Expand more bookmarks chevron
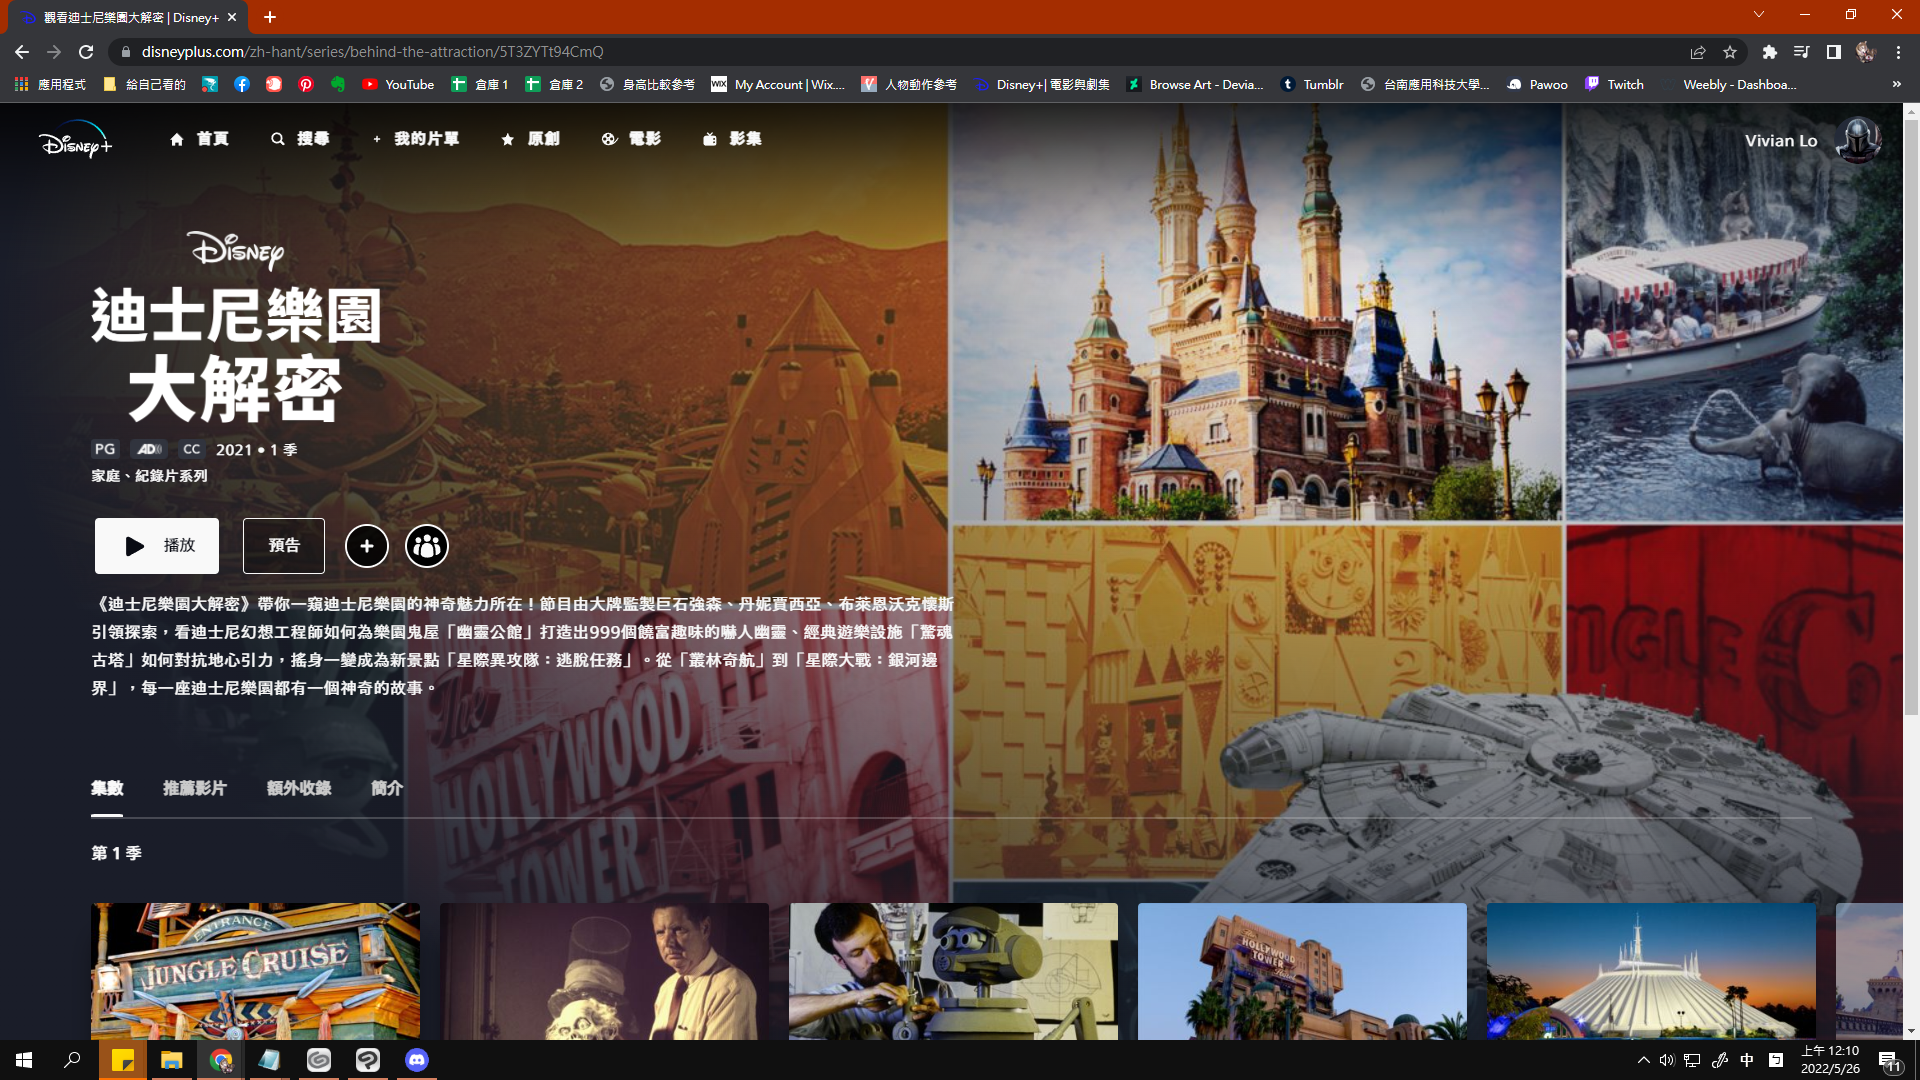 click(x=1897, y=85)
